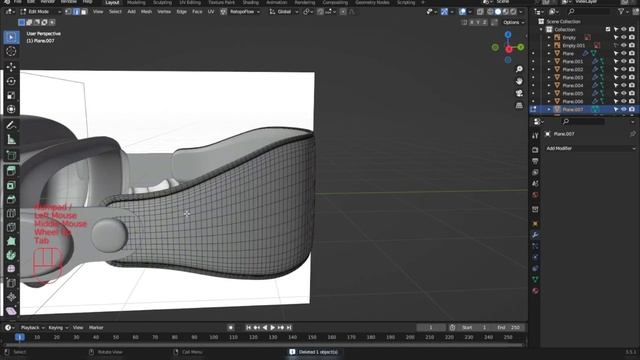640x360 pixels.
Task: Open the Render properties tab
Action: [x=535, y=150]
